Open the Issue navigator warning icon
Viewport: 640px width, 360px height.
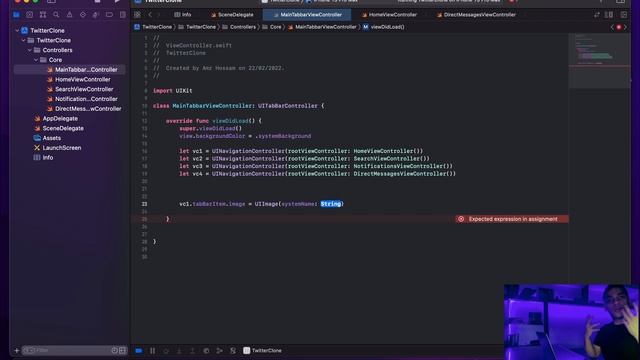click(69, 15)
